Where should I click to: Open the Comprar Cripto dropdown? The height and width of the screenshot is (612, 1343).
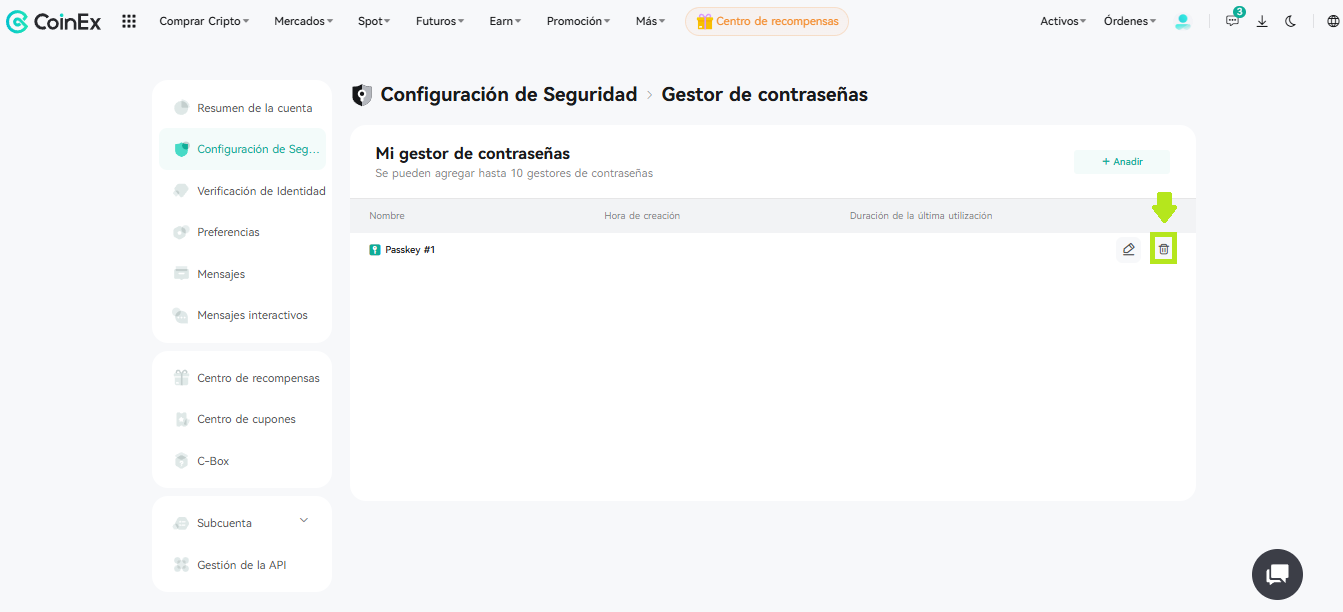[x=204, y=21]
